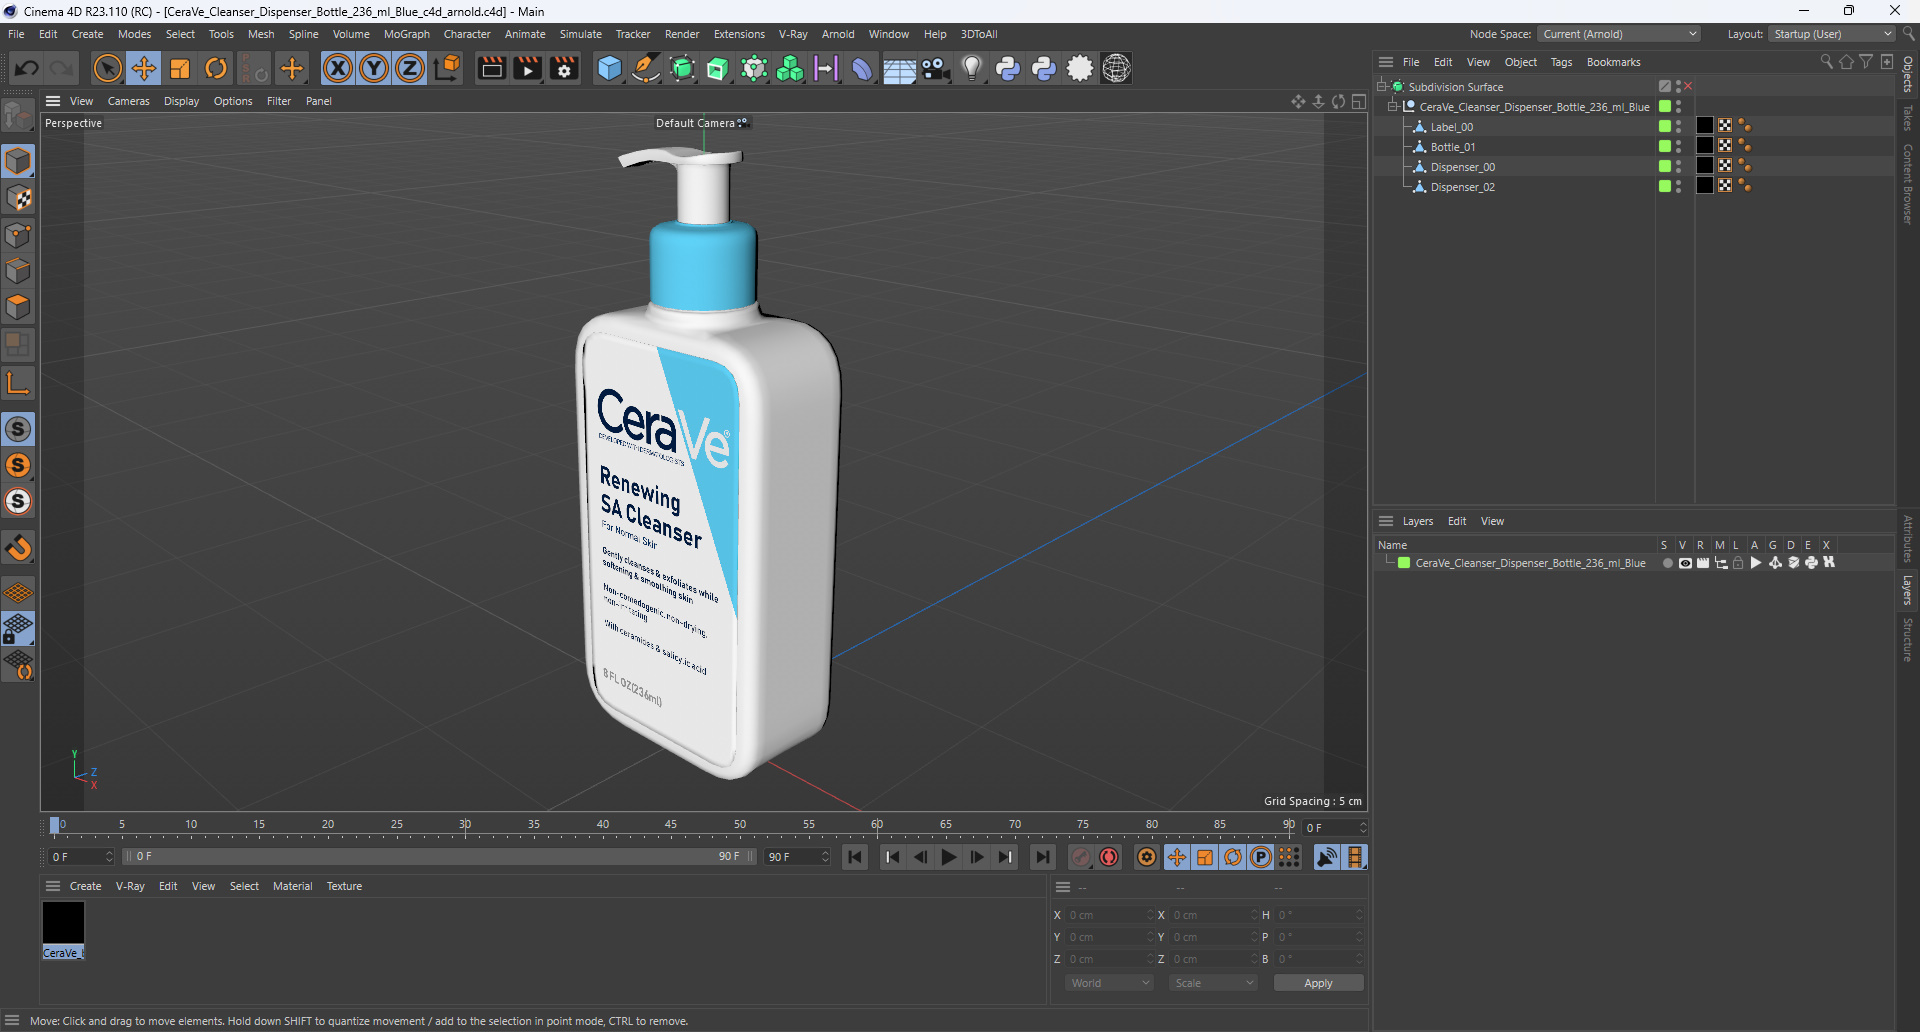
Task: Toggle Label_00 editor visibility dot
Action: [1679, 123]
